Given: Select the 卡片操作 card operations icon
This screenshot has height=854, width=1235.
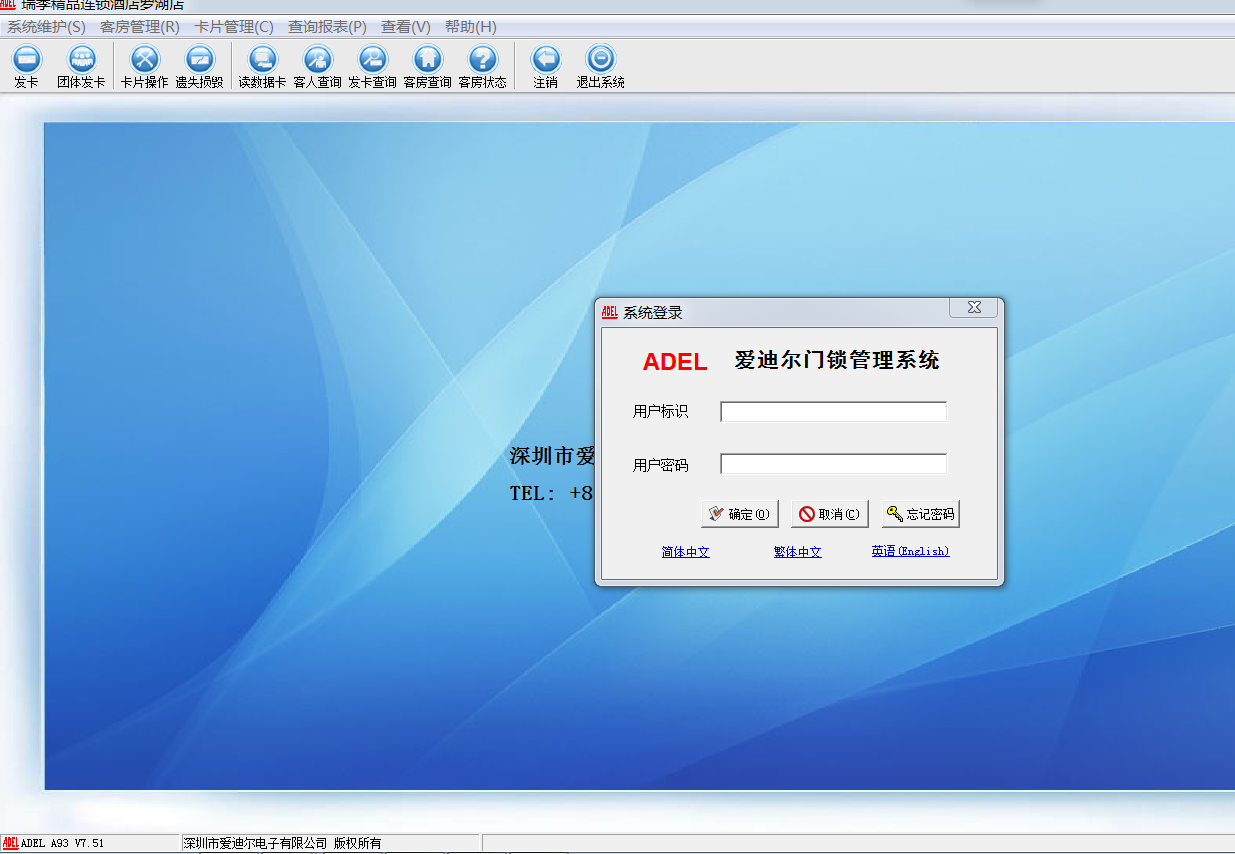Looking at the screenshot, I should click(145, 67).
